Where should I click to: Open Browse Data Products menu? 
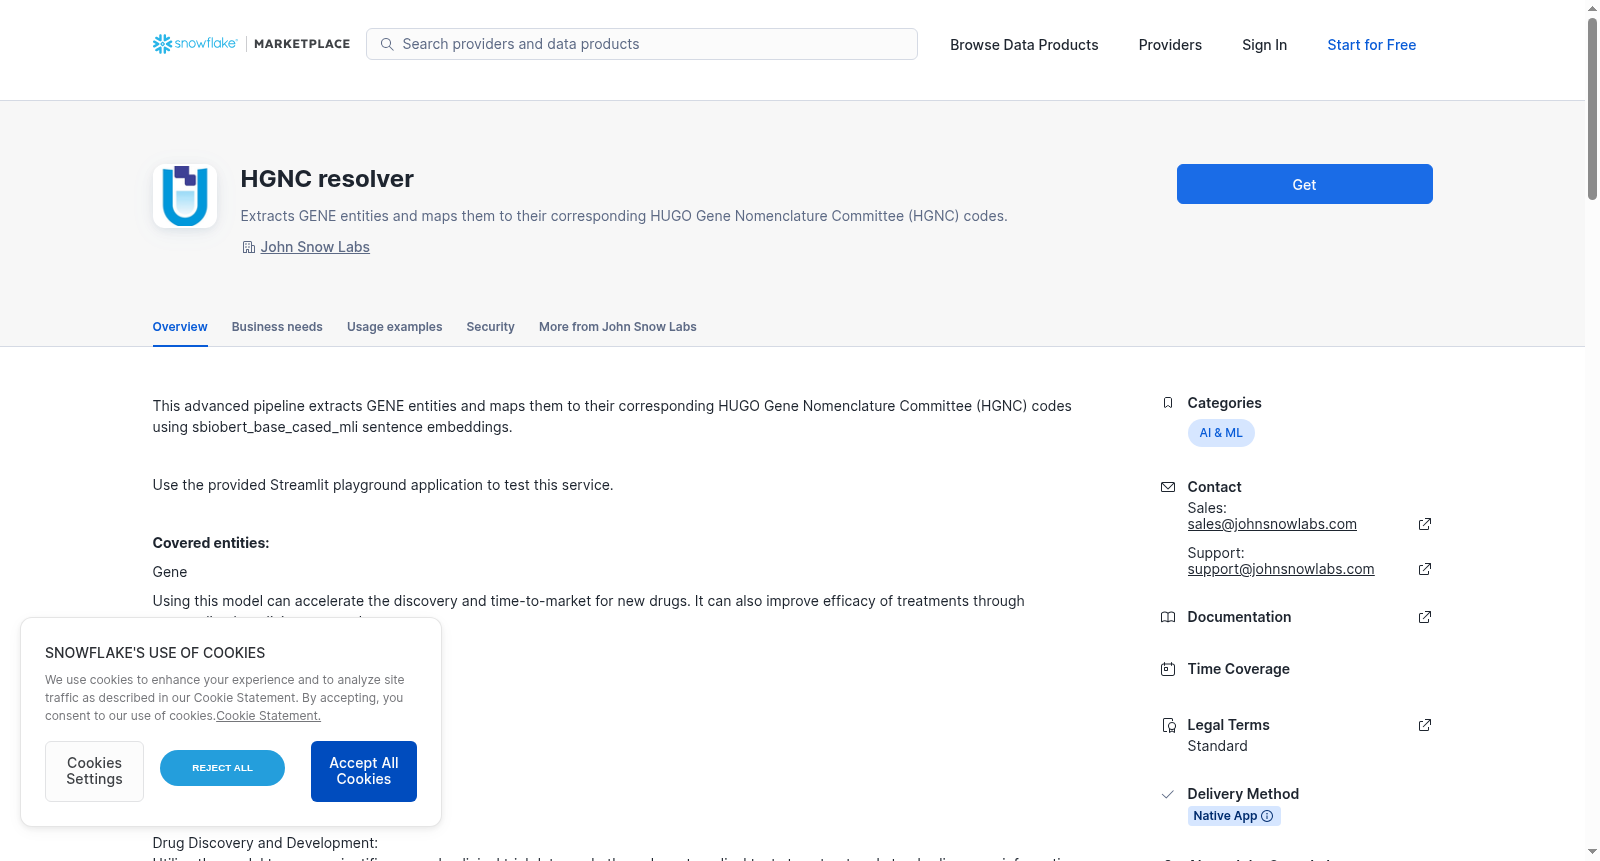tap(1024, 45)
